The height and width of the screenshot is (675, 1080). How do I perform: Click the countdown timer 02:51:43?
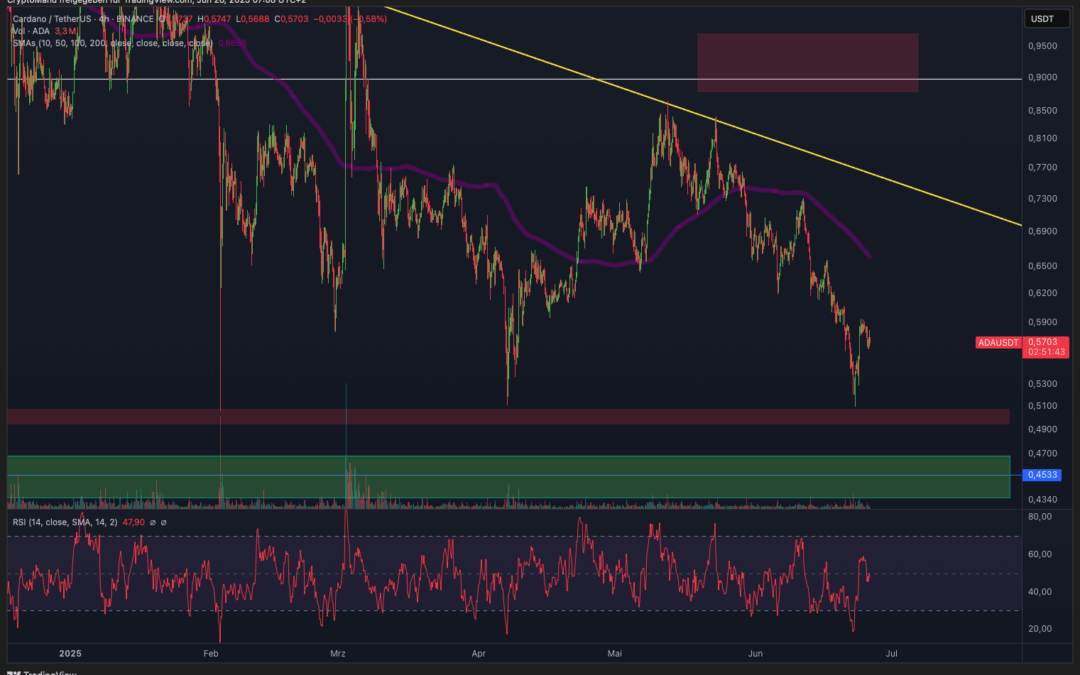(x=1046, y=352)
